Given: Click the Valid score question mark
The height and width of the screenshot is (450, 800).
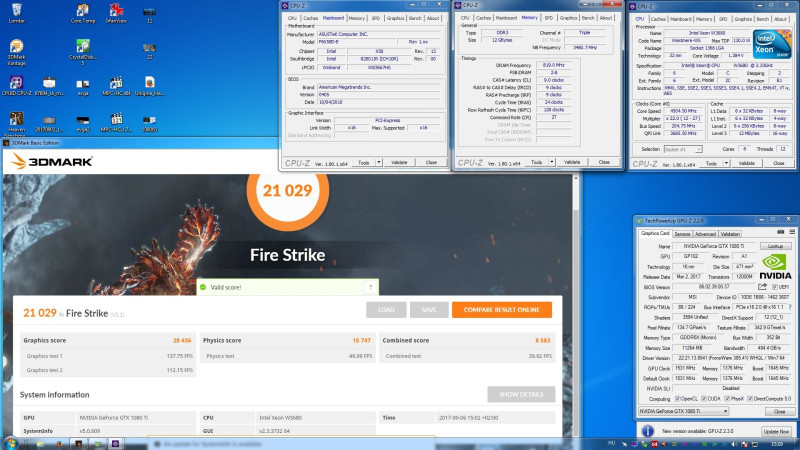Looking at the screenshot, I should [x=370, y=287].
